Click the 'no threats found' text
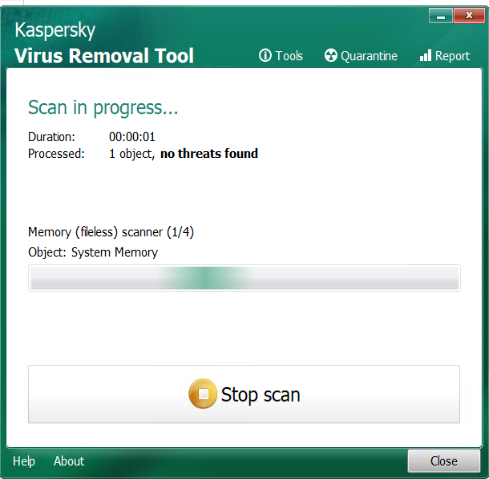The height and width of the screenshot is (479, 489). [209, 154]
